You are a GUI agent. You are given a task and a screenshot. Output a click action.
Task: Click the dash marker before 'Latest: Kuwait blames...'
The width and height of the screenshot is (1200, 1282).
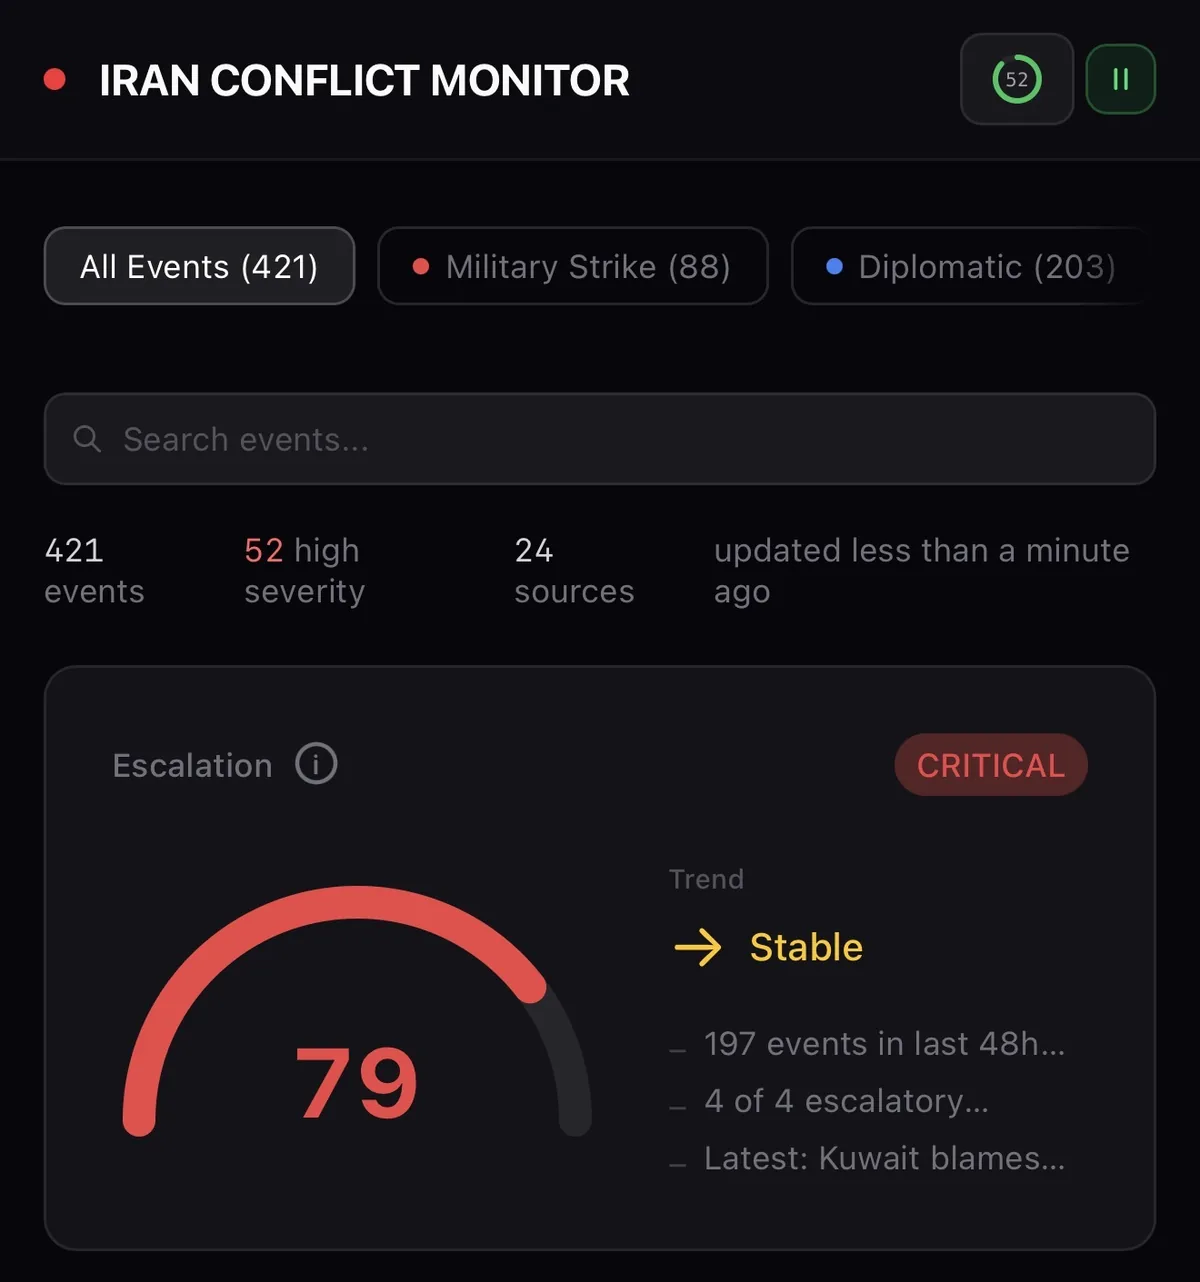click(x=678, y=1161)
